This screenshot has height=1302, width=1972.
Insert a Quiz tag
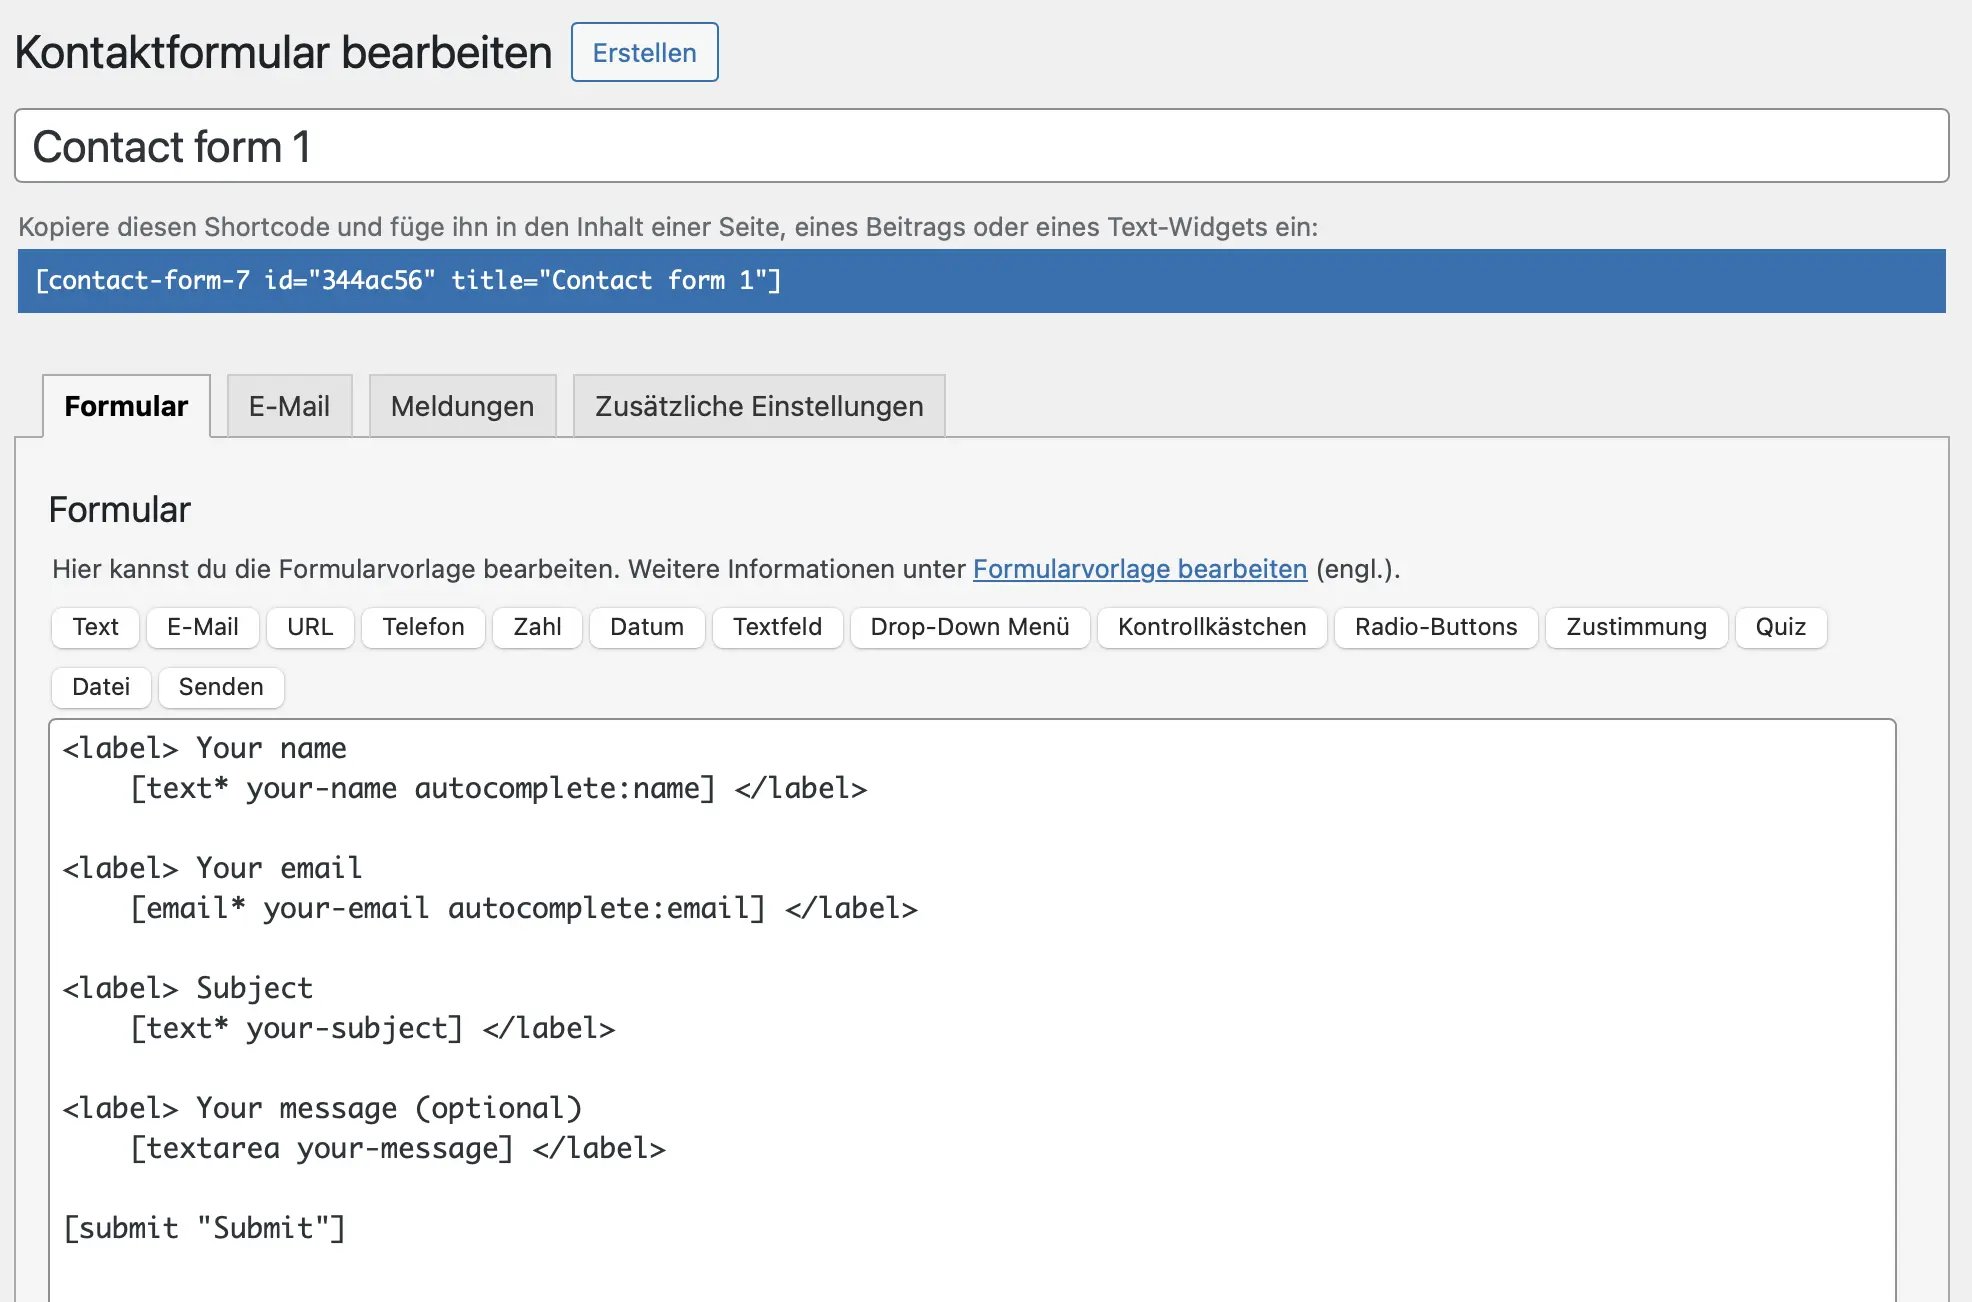pyautogui.click(x=1781, y=627)
